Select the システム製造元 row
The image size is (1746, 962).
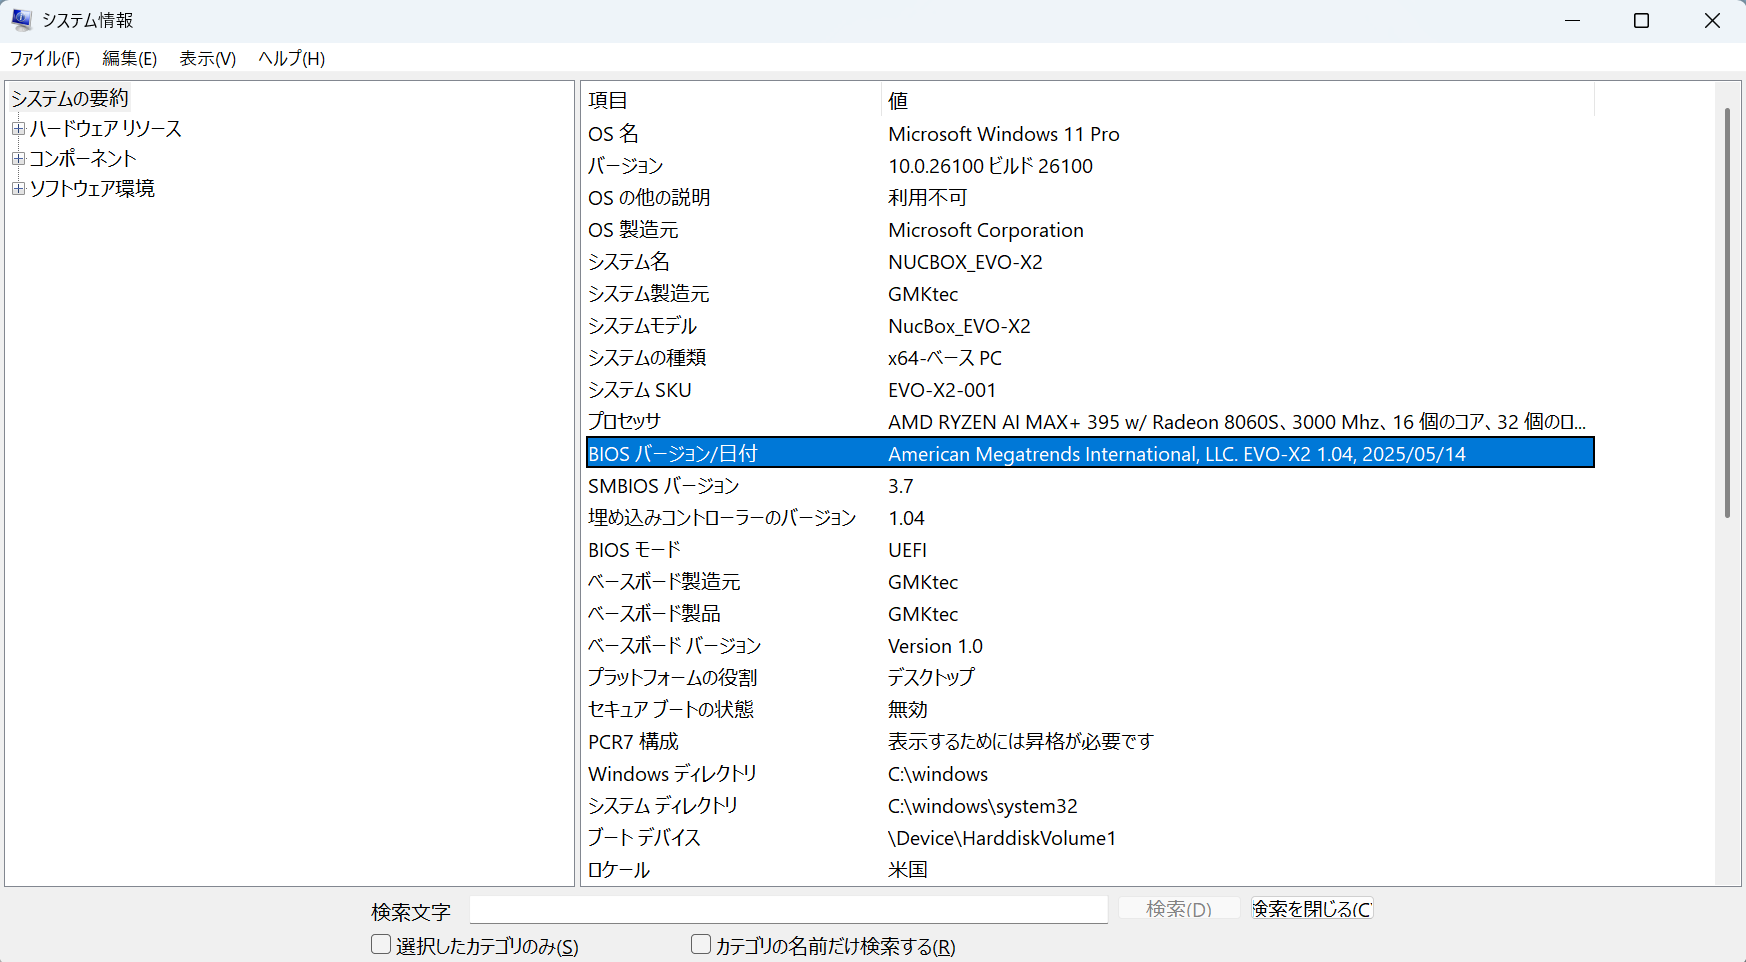1090,294
